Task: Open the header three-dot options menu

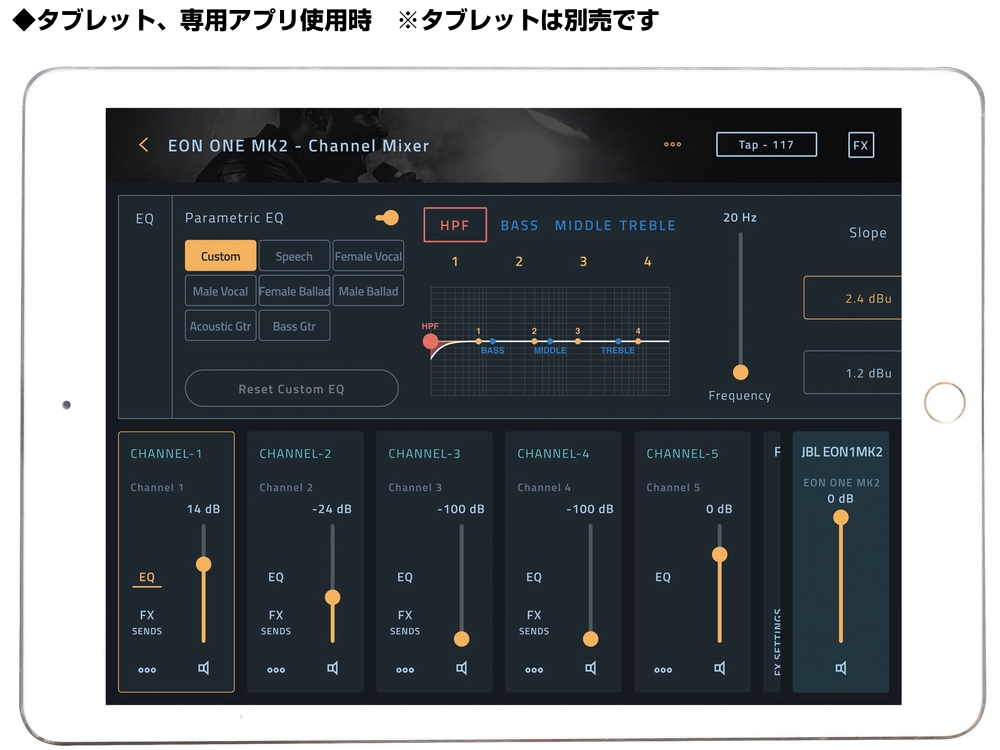Action: 672,145
